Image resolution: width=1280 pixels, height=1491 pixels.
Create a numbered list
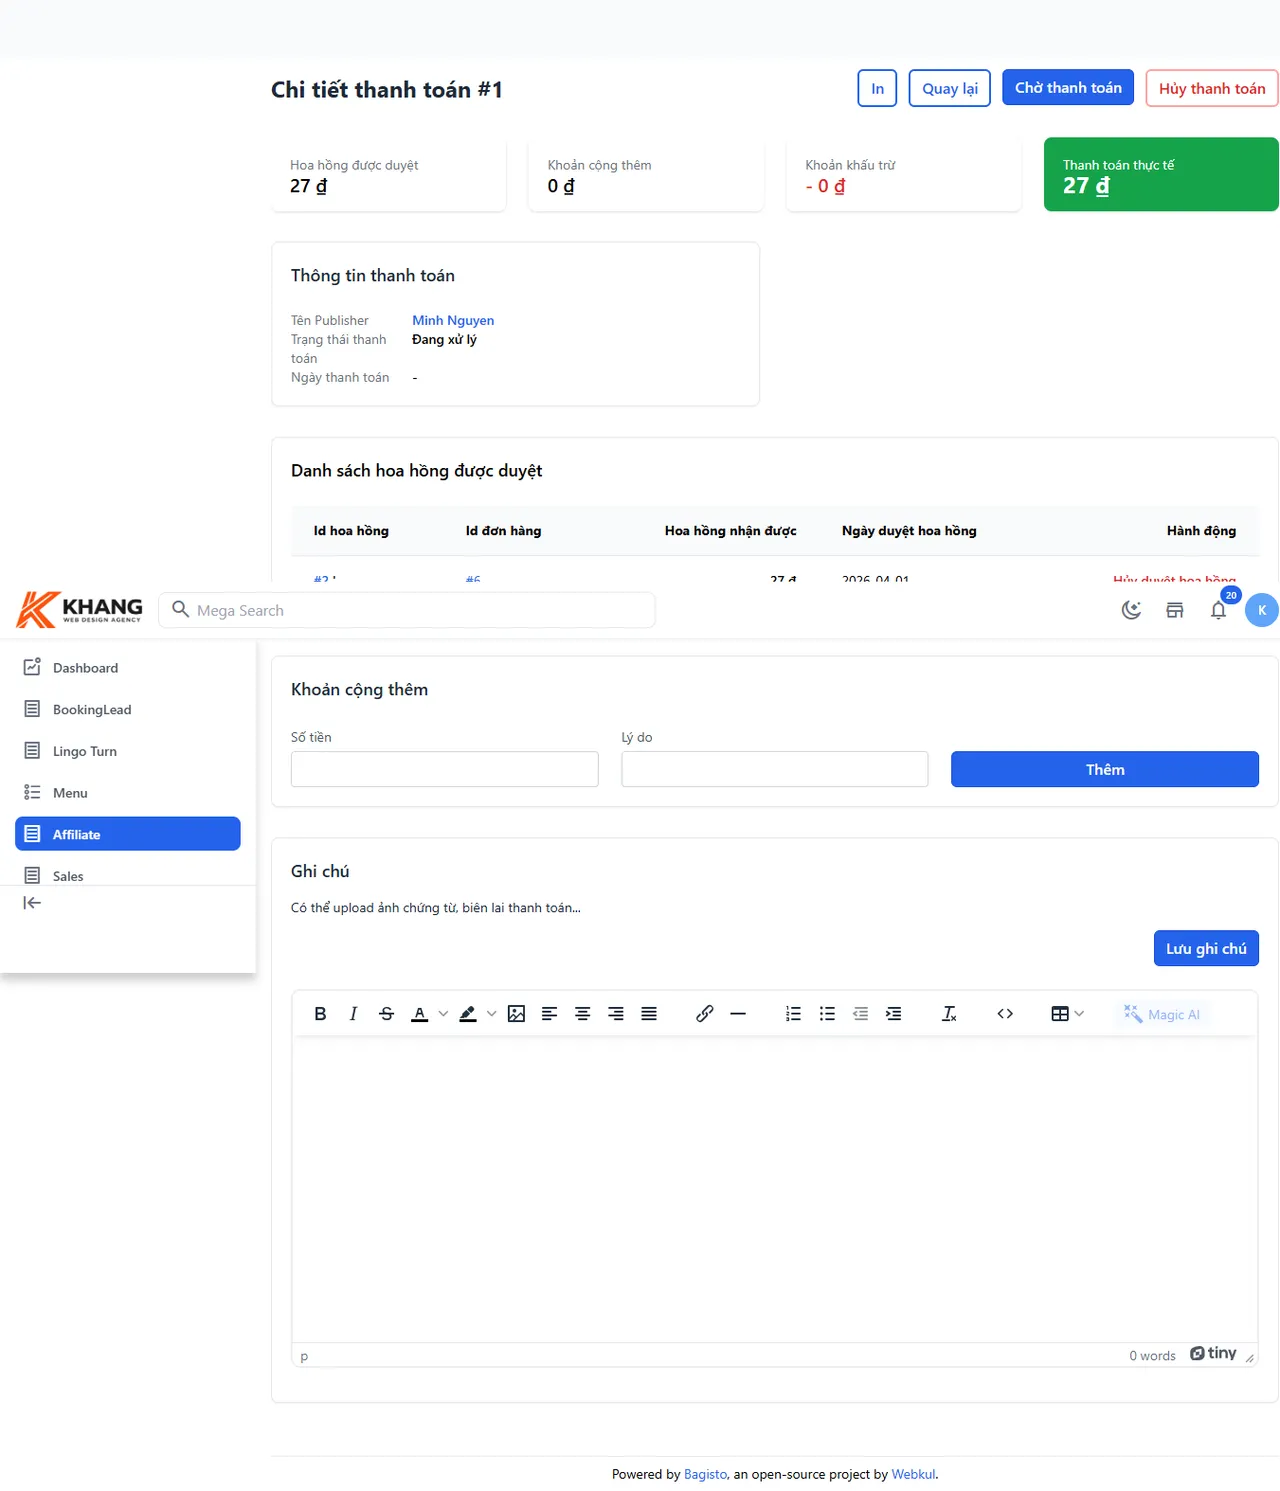click(x=794, y=1014)
